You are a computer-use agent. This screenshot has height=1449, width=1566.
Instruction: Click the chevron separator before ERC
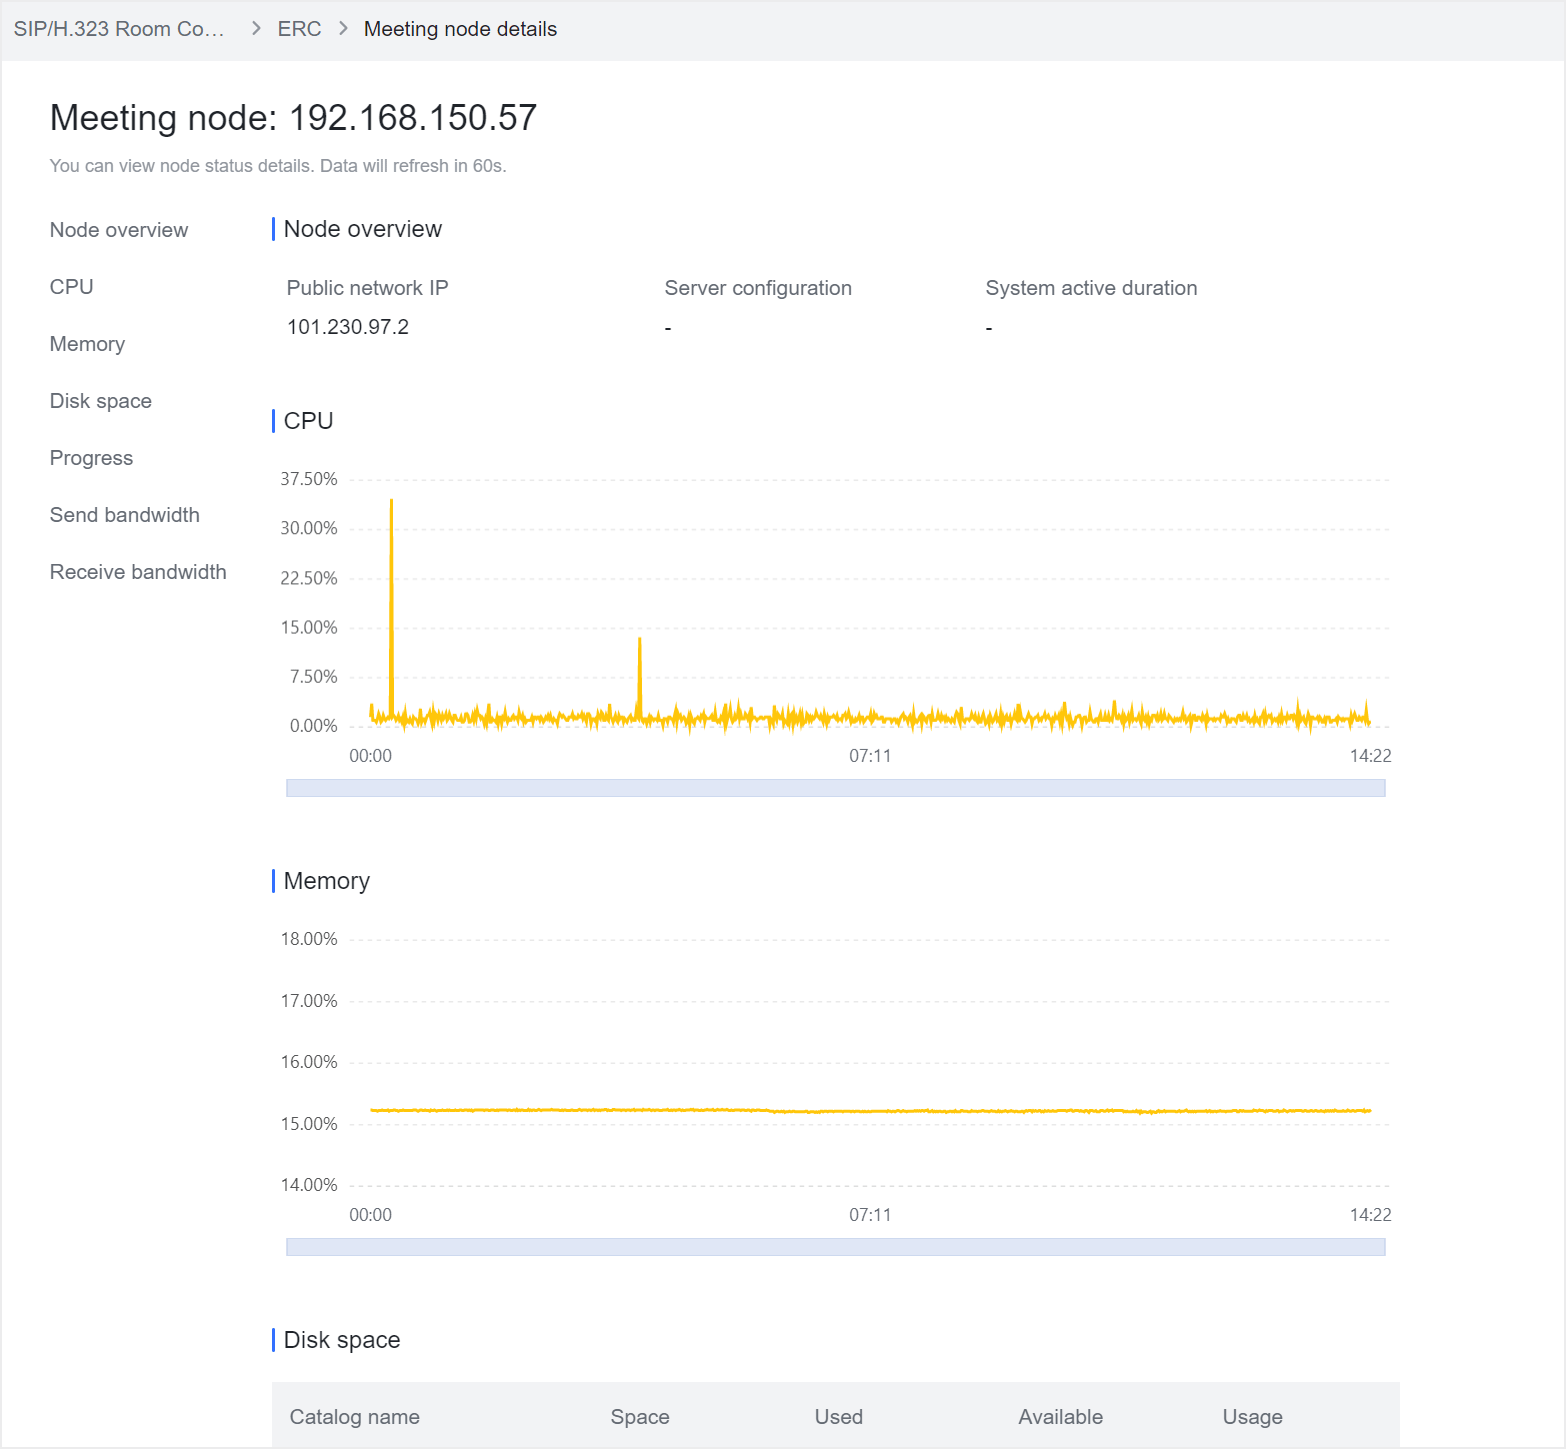256,29
